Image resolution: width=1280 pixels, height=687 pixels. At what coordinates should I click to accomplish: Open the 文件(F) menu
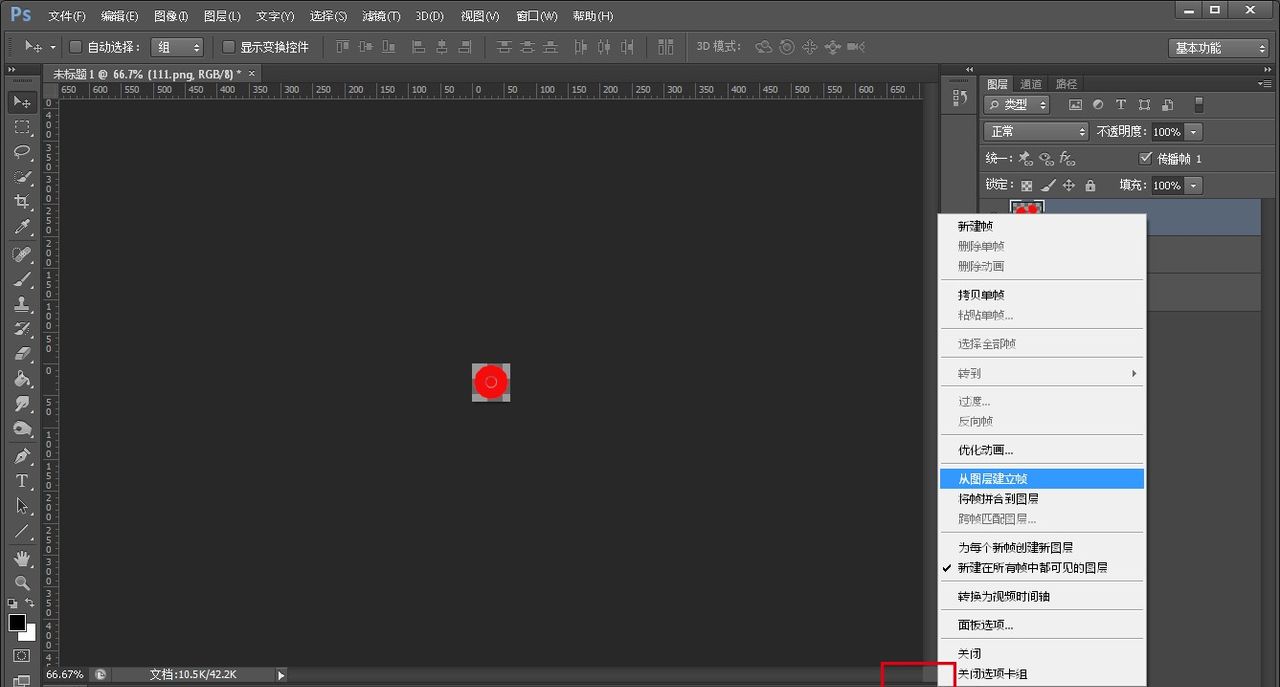coord(67,16)
